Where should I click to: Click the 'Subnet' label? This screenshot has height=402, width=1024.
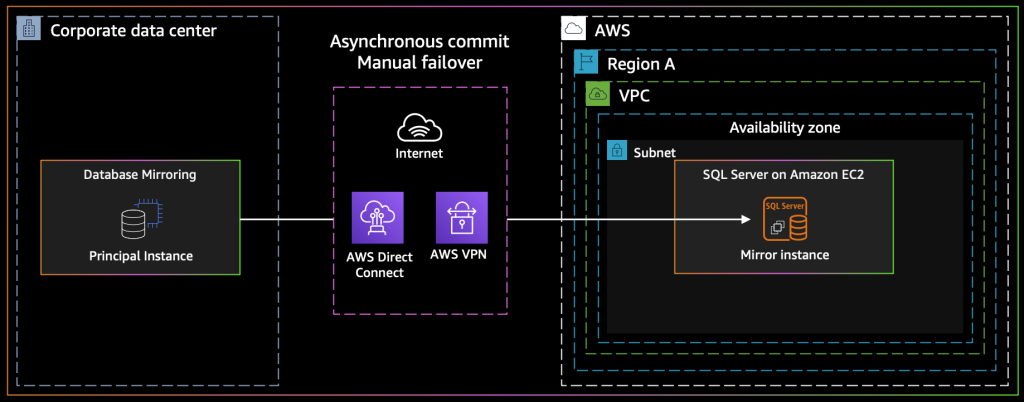pyautogui.click(x=654, y=152)
